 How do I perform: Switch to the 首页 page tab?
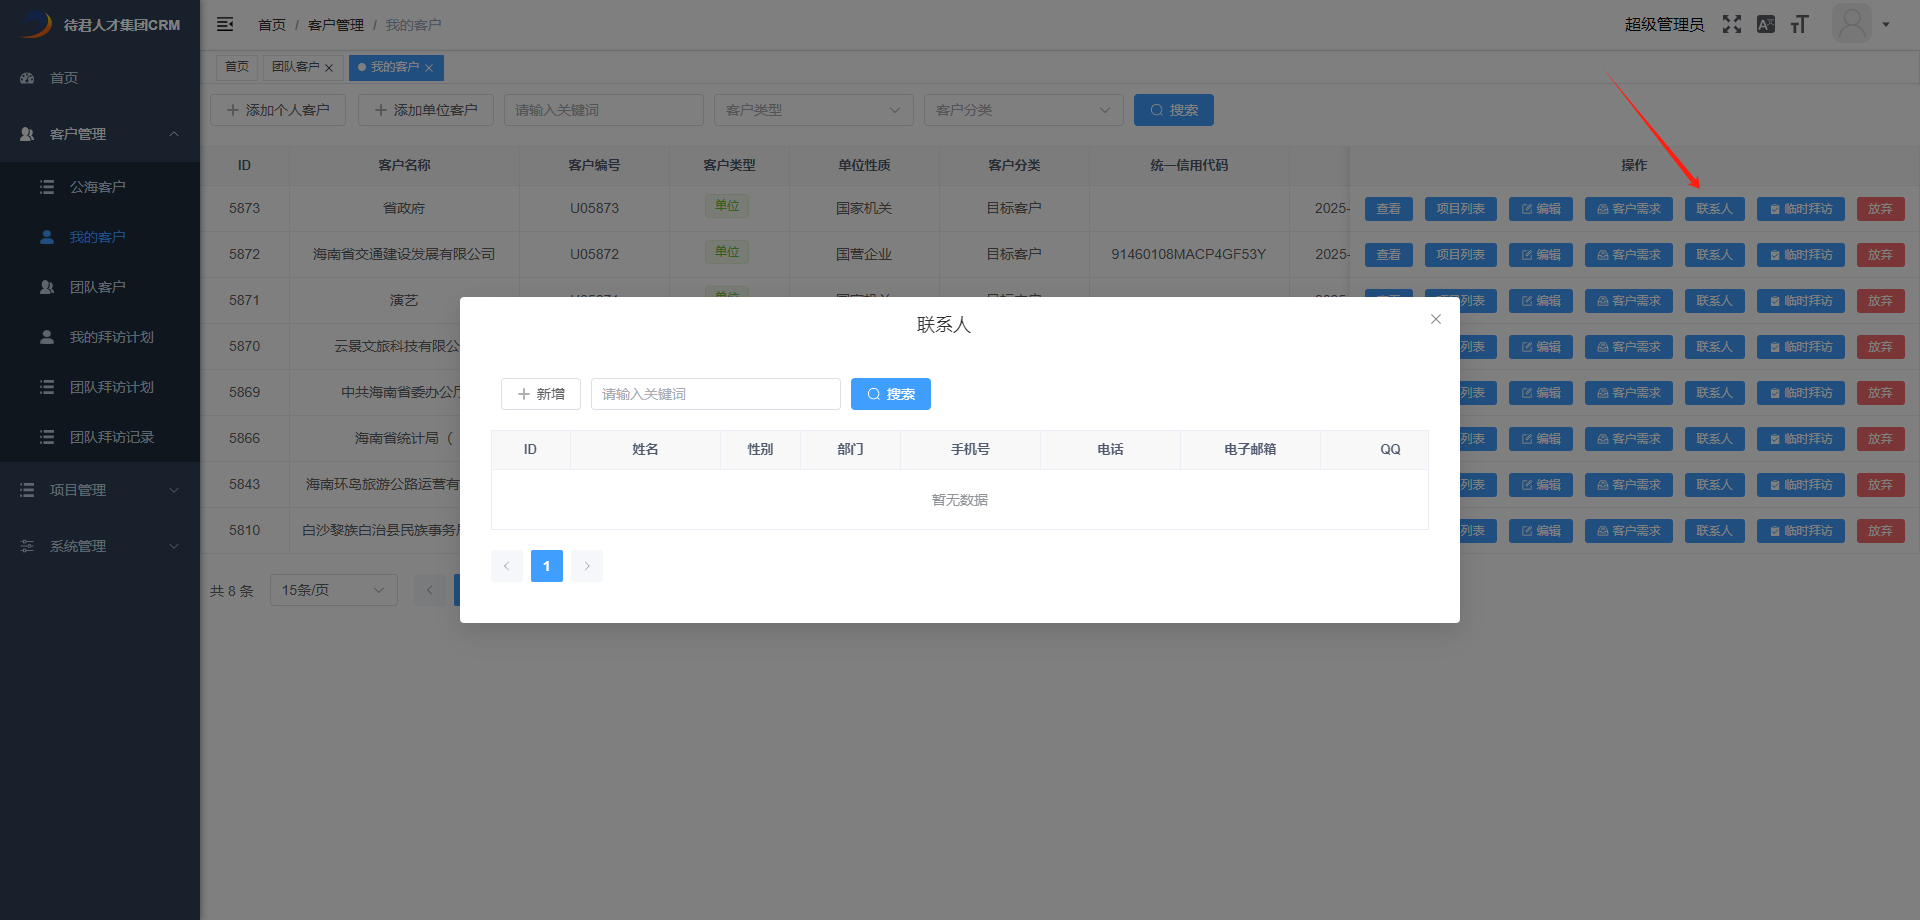pos(237,67)
